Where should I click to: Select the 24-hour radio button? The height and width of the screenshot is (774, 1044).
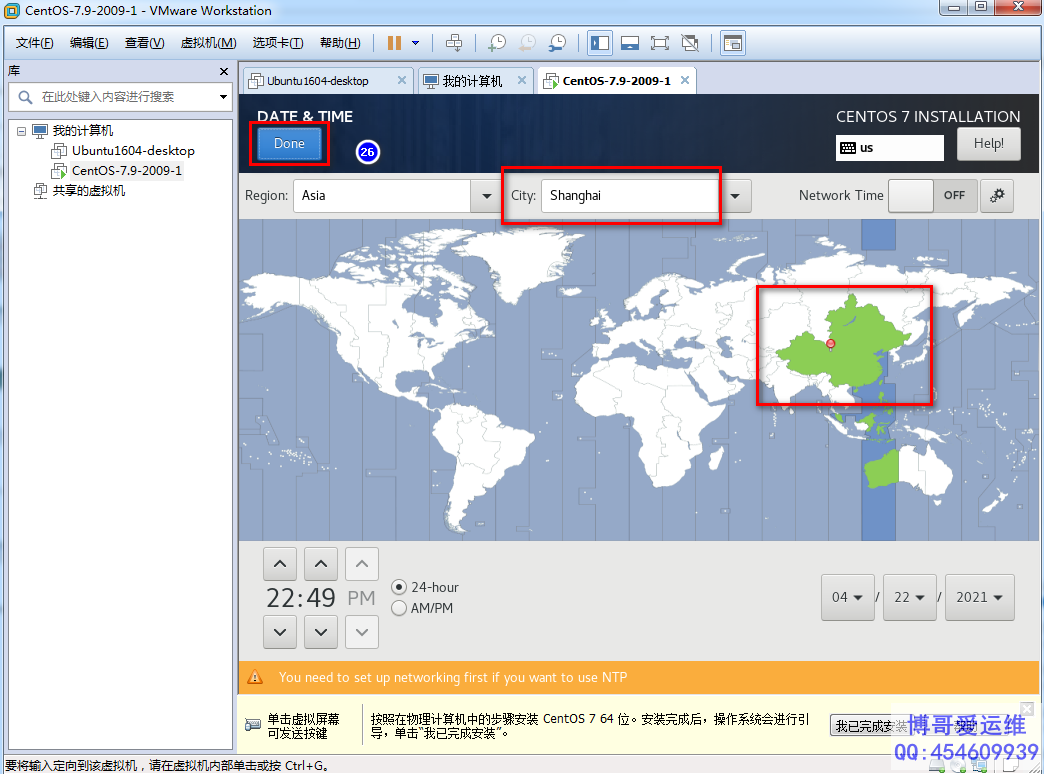[400, 588]
